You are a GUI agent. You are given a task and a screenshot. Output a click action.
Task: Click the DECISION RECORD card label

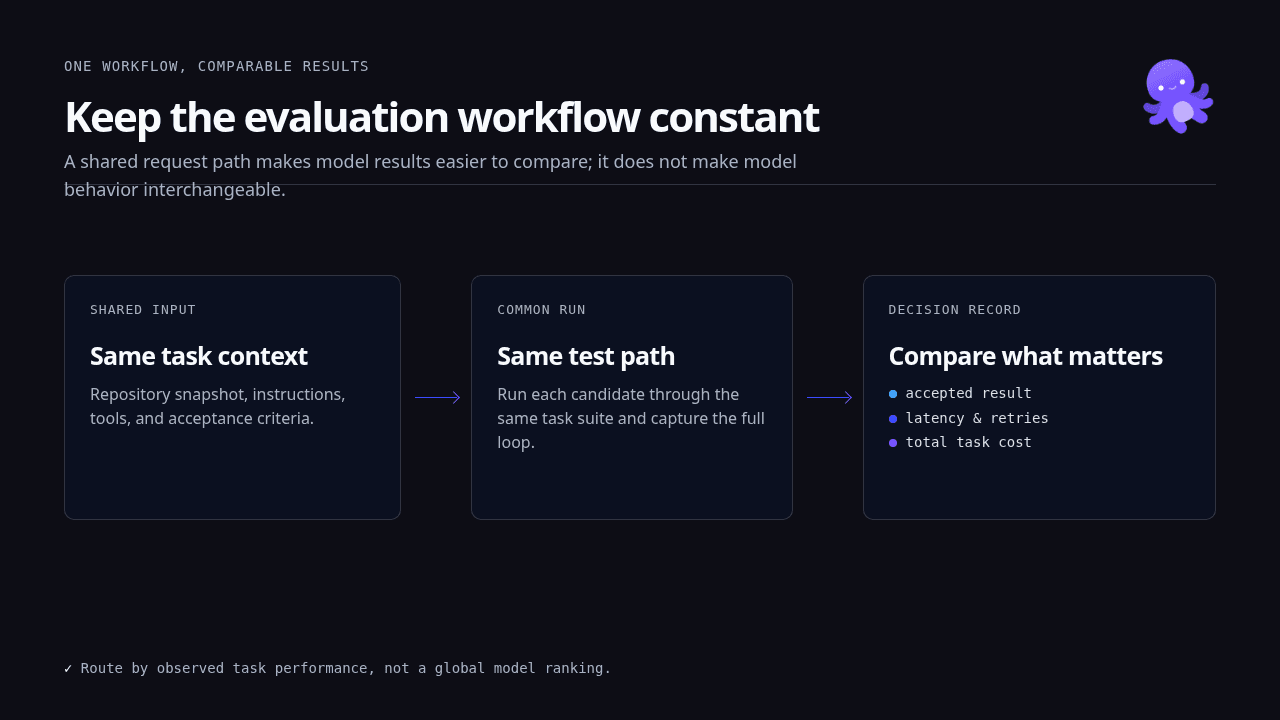(x=955, y=310)
